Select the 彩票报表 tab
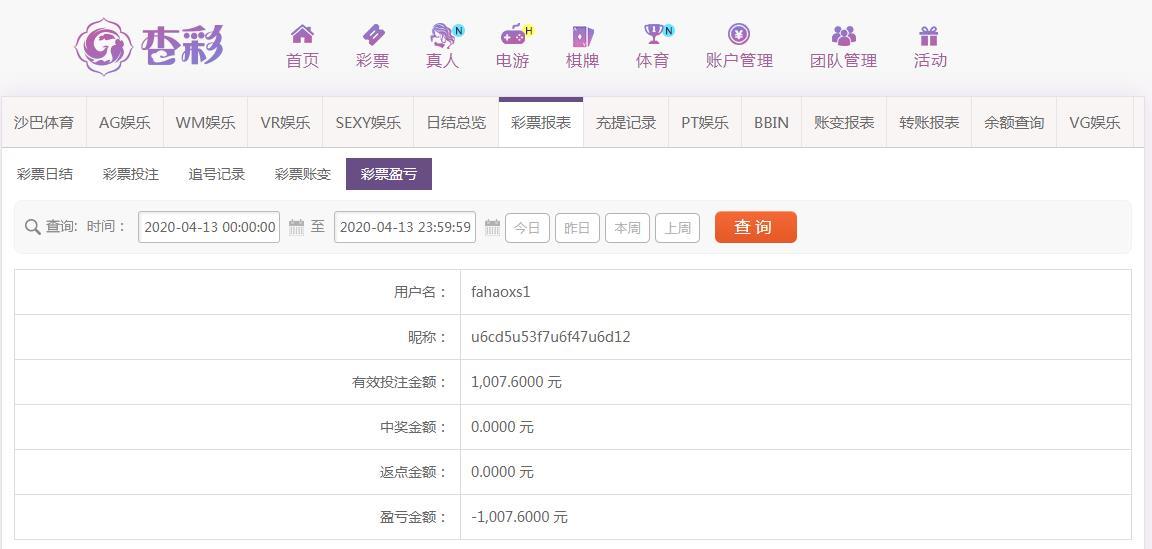The width and height of the screenshot is (1152, 549). pos(541,123)
